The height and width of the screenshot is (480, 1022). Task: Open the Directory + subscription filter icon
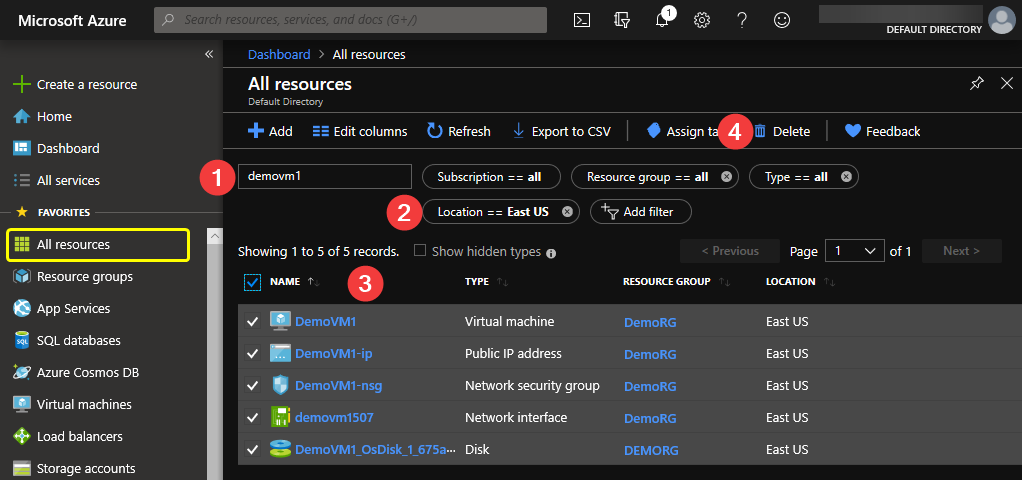click(x=622, y=20)
